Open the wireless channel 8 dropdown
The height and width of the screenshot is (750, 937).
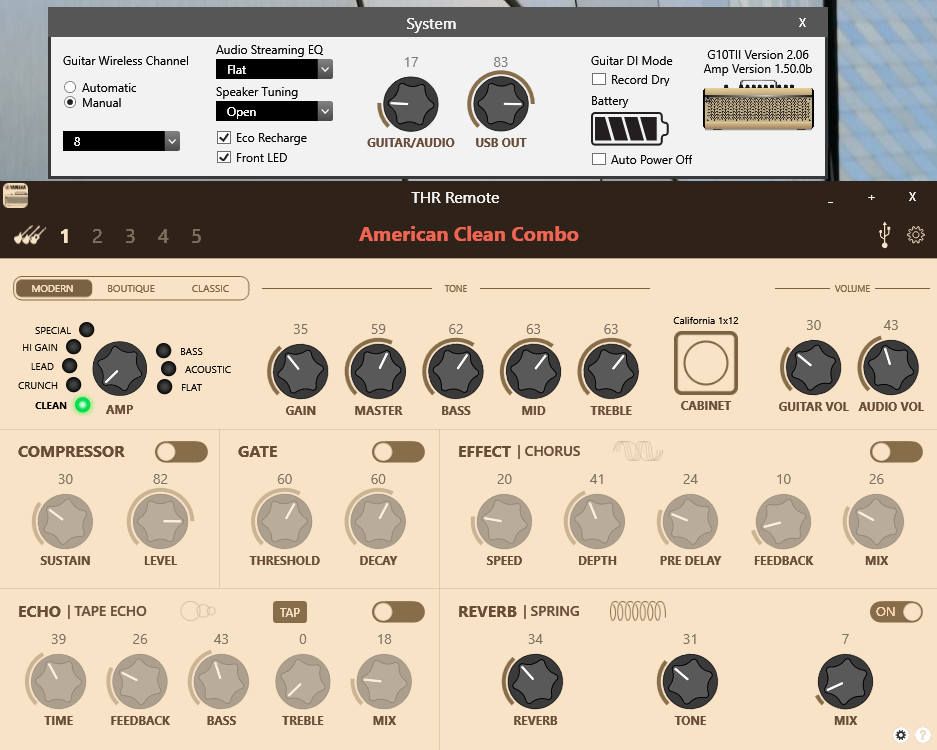(121, 141)
